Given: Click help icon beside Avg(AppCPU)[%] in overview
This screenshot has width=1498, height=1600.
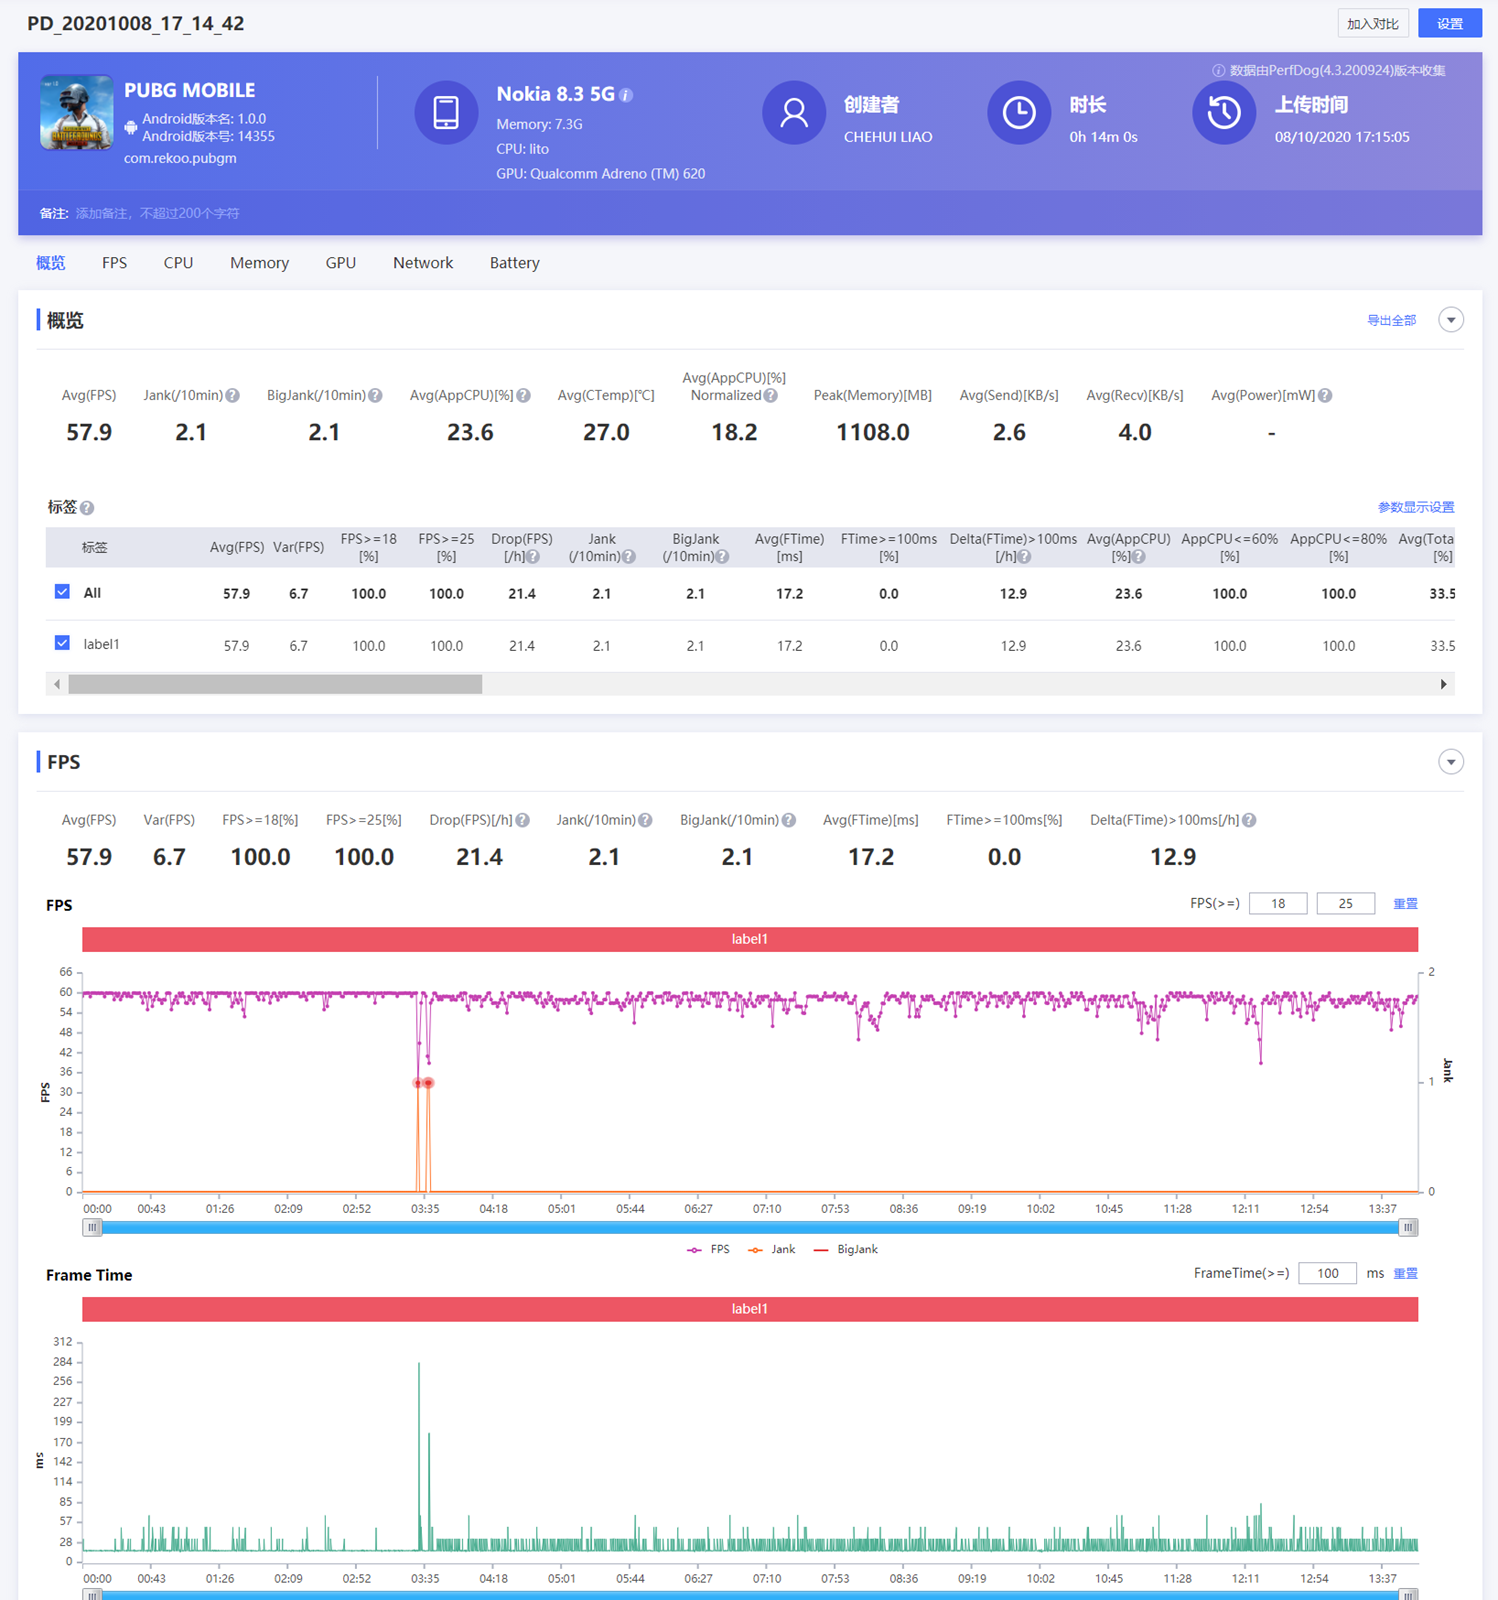Looking at the screenshot, I should (x=524, y=396).
